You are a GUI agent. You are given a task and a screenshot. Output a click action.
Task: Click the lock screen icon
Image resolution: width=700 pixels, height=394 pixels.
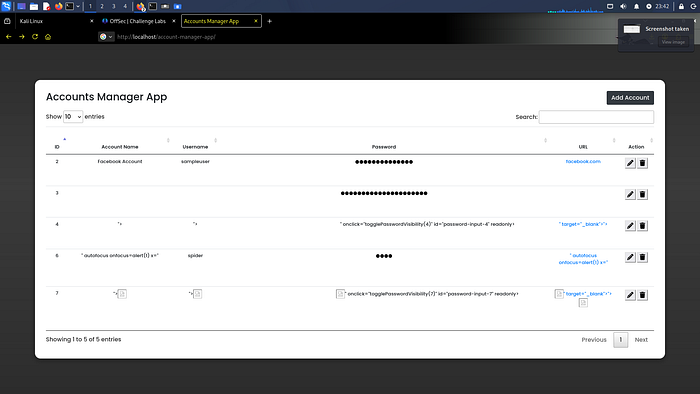(681, 6)
